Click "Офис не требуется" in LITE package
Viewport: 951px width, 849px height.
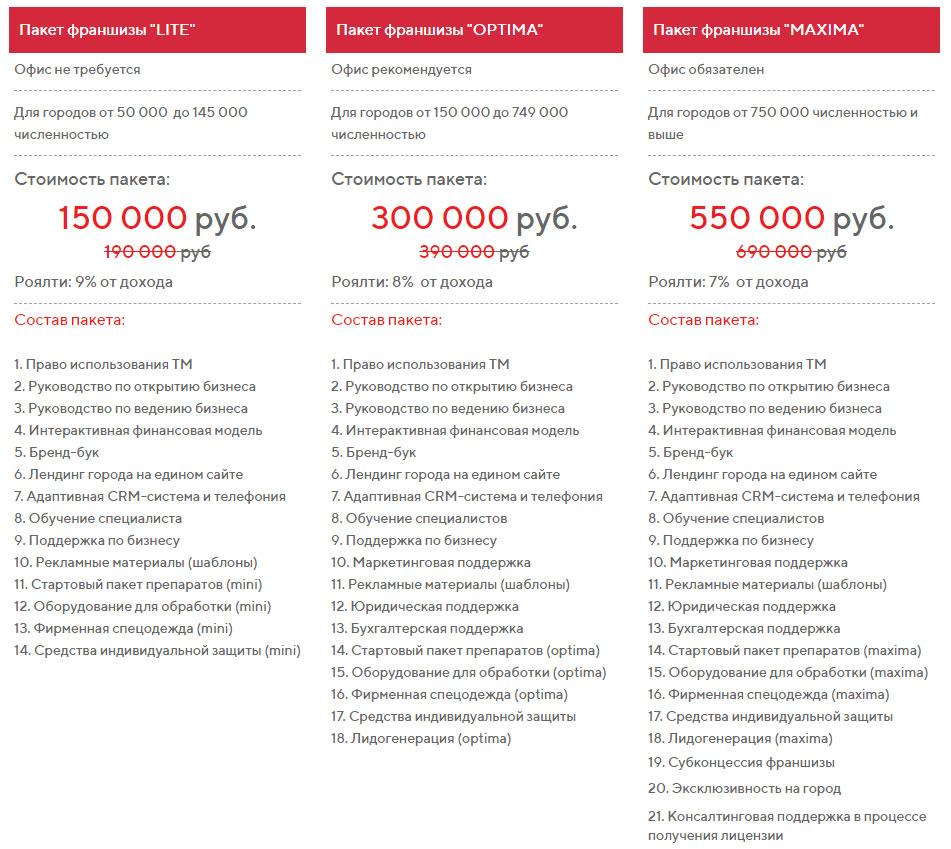(77, 70)
